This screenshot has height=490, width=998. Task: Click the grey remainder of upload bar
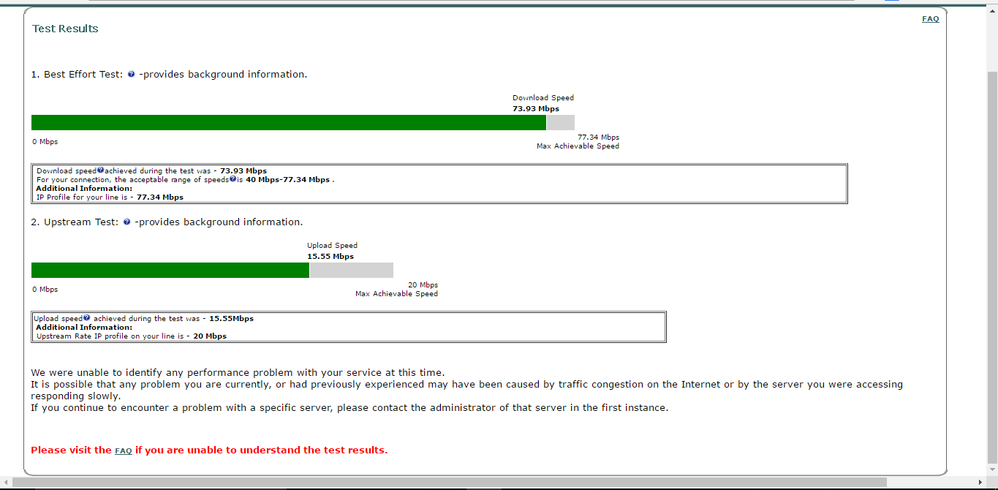click(351, 270)
